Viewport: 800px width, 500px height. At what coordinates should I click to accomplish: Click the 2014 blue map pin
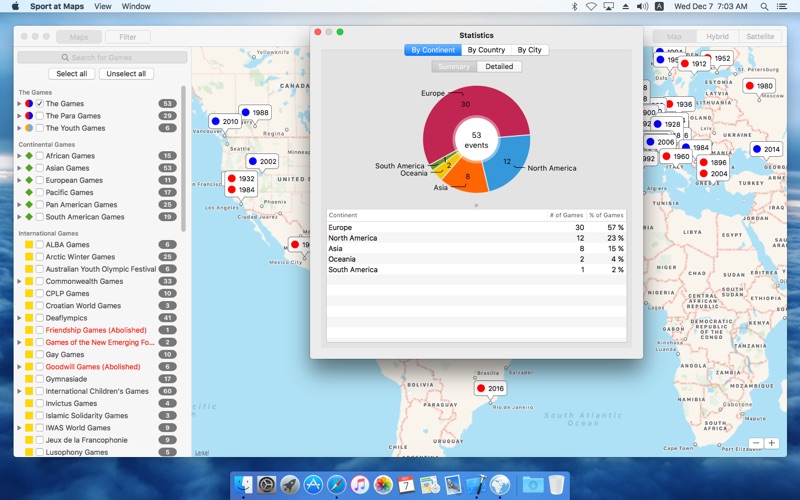tap(766, 149)
